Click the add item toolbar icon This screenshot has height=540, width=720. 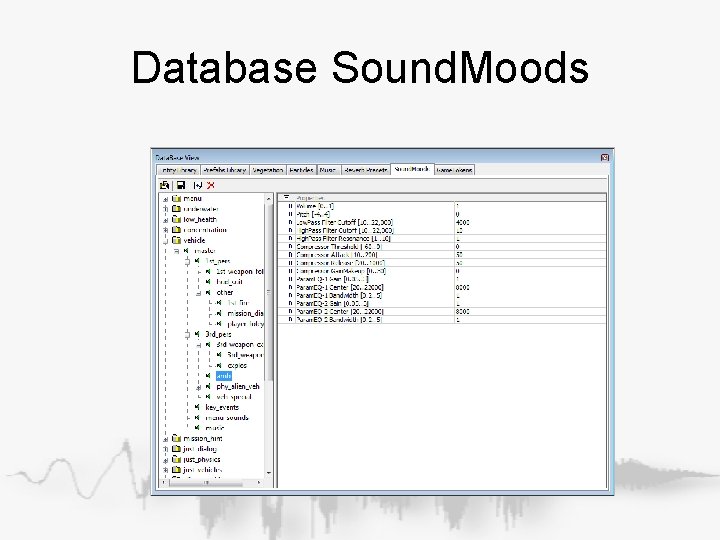coord(197,185)
